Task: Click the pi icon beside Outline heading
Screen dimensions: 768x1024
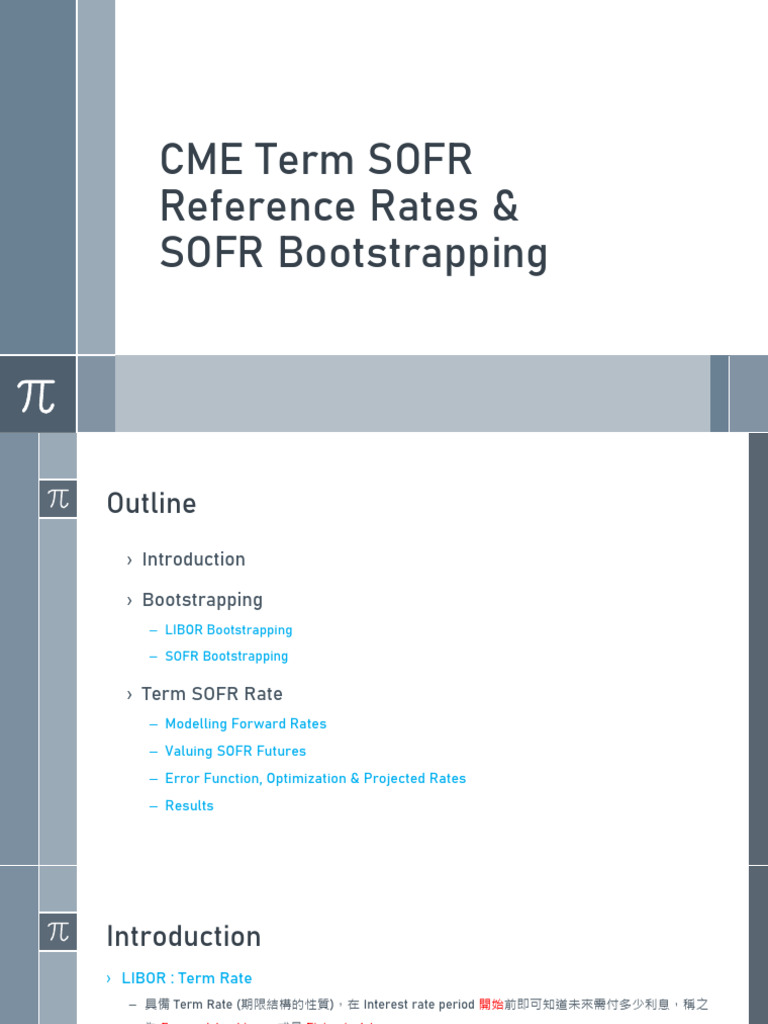Action: [x=58, y=499]
